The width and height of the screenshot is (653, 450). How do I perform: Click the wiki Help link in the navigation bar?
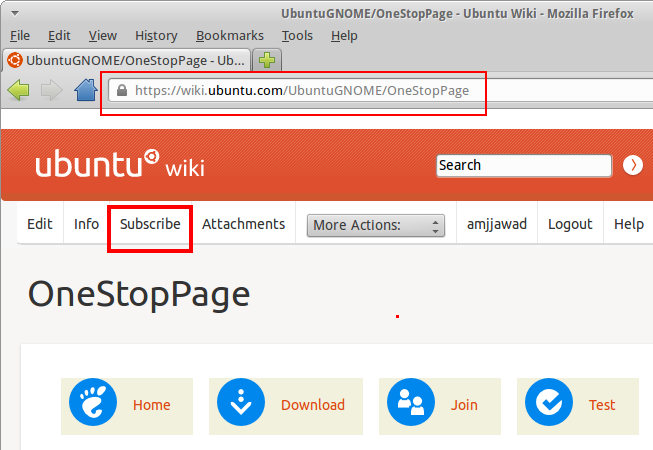coord(628,224)
